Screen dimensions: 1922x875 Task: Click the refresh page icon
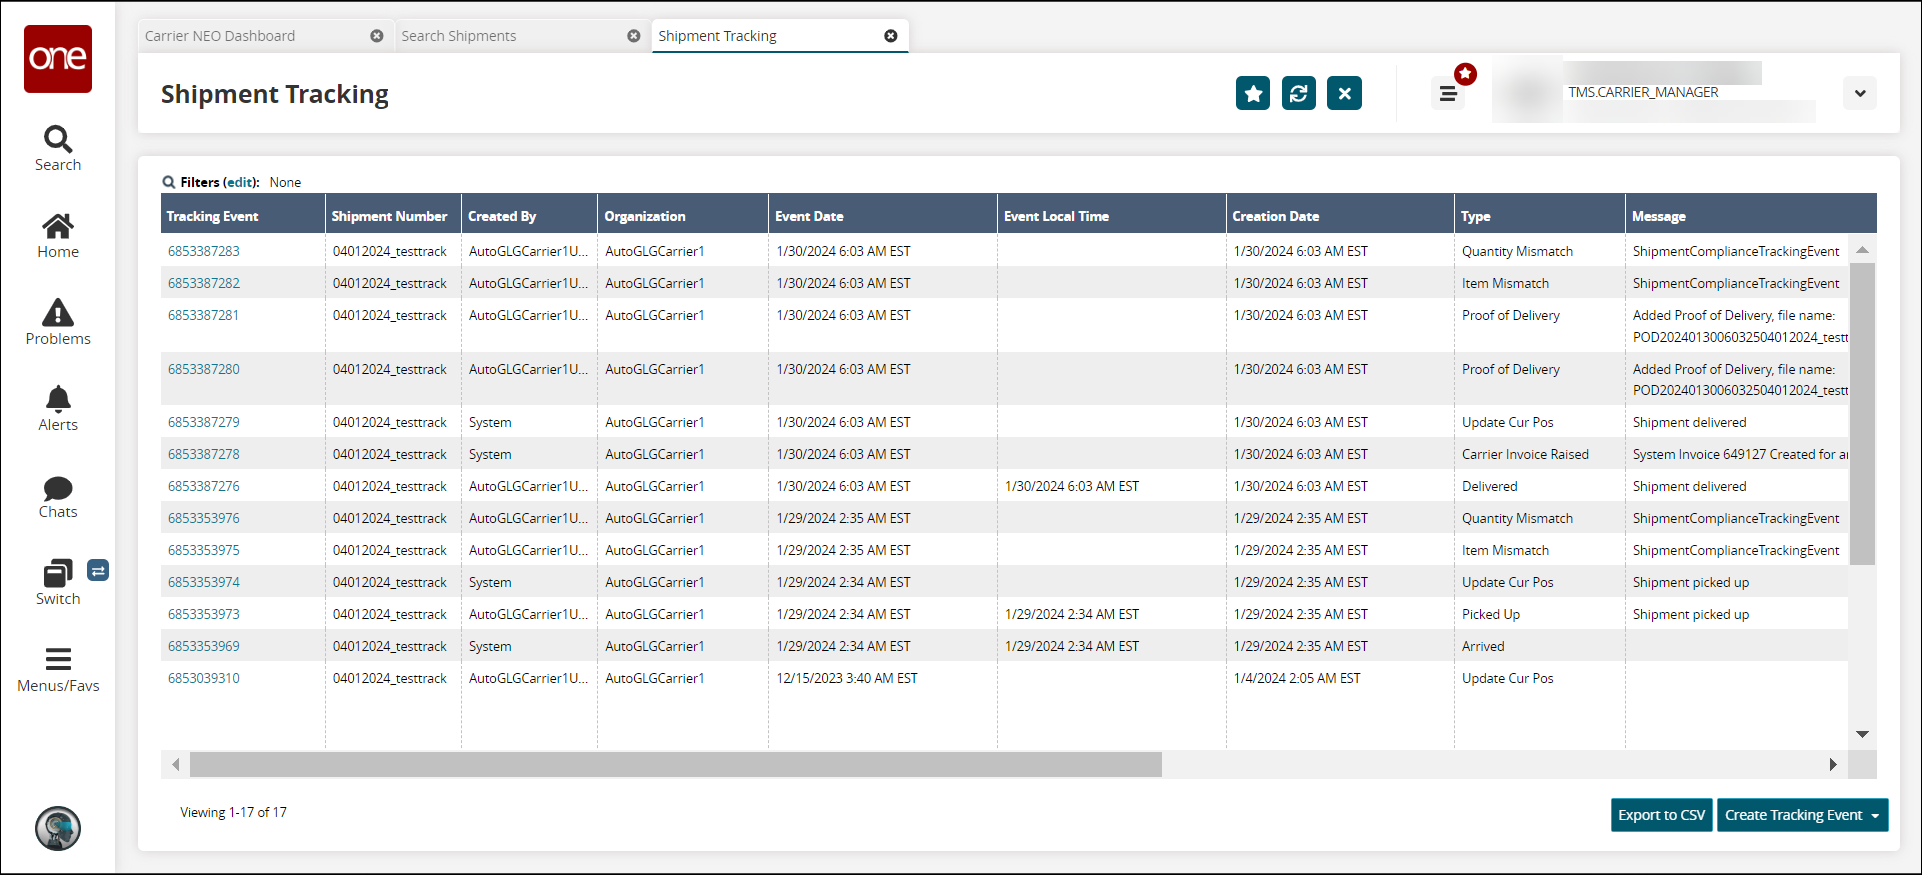[x=1299, y=93]
